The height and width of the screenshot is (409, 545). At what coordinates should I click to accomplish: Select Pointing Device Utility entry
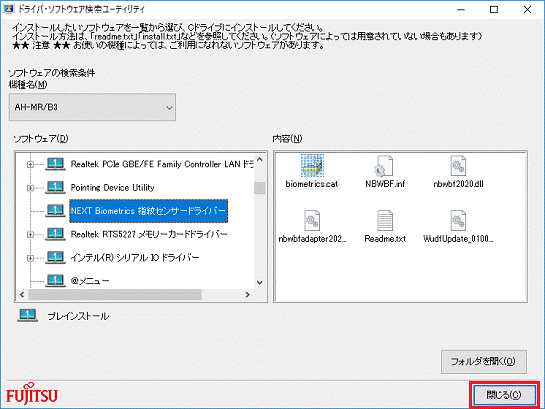coord(112,188)
